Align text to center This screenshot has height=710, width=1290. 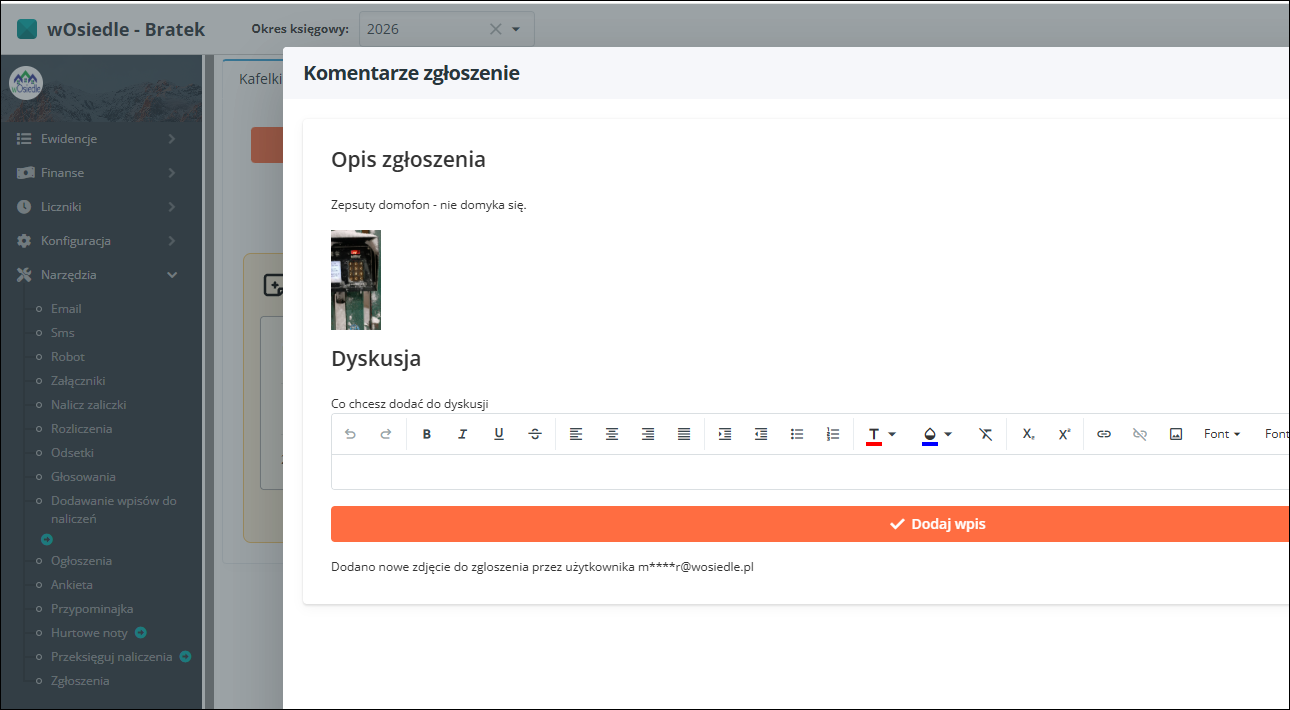click(x=611, y=433)
